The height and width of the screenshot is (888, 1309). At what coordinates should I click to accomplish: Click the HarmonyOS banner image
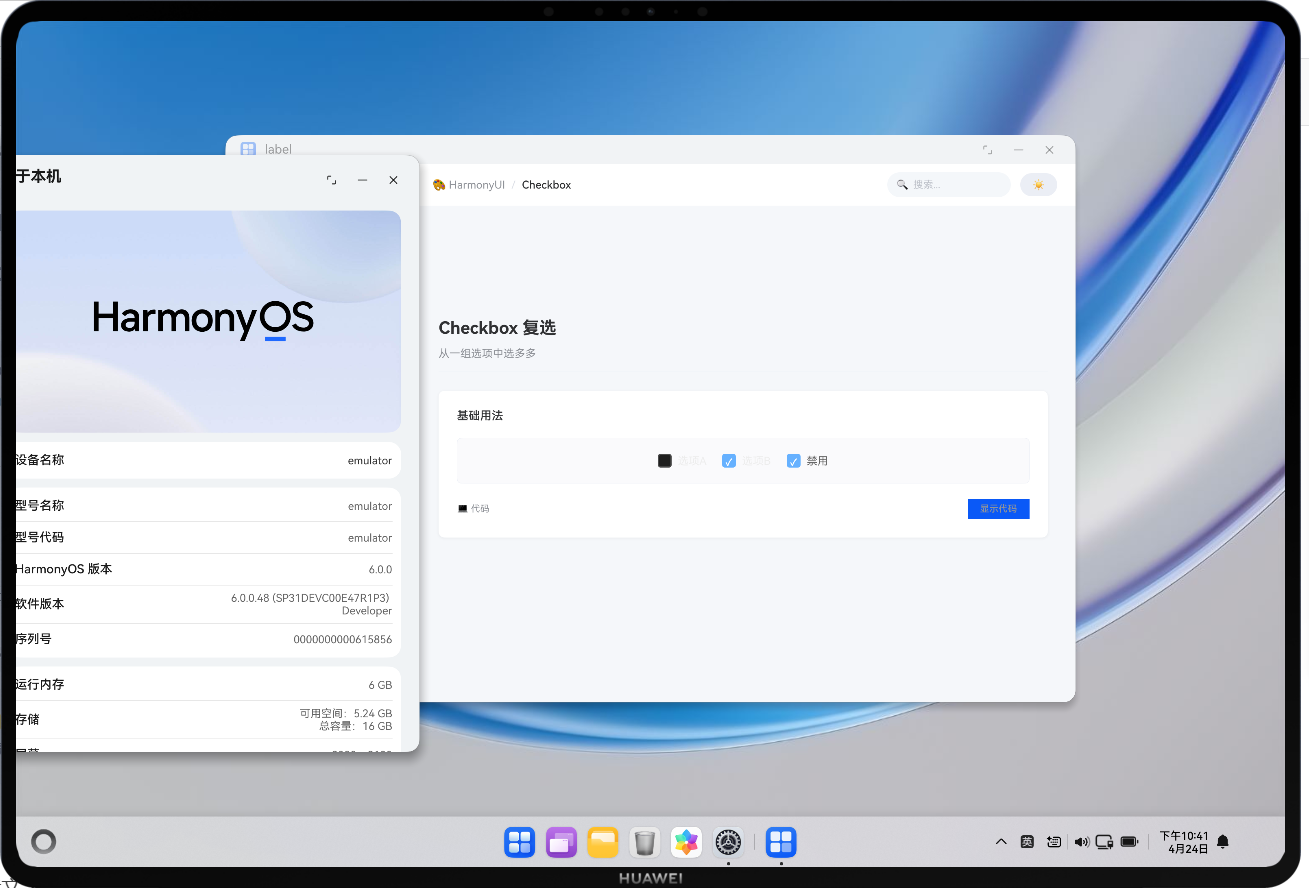(x=208, y=321)
